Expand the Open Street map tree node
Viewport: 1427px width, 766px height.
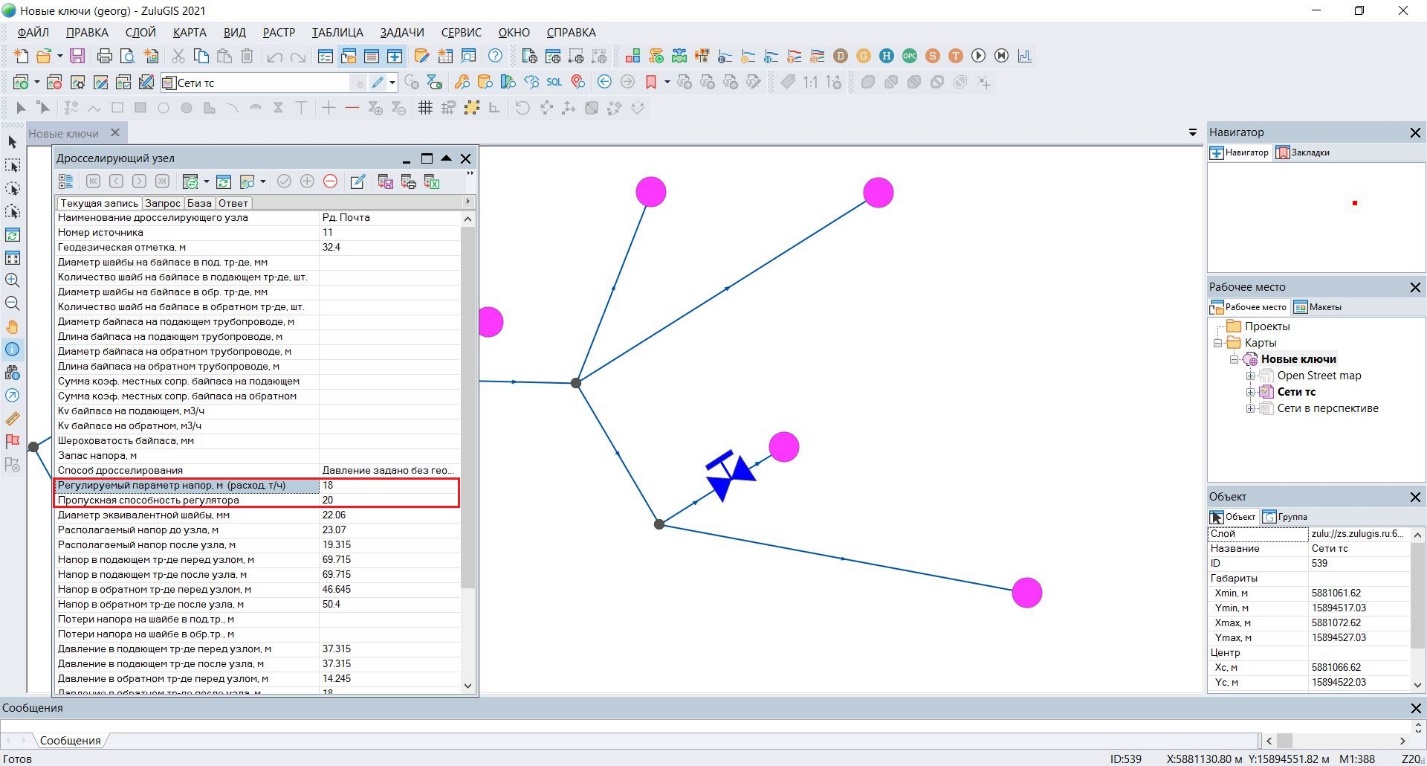point(1250,376)
